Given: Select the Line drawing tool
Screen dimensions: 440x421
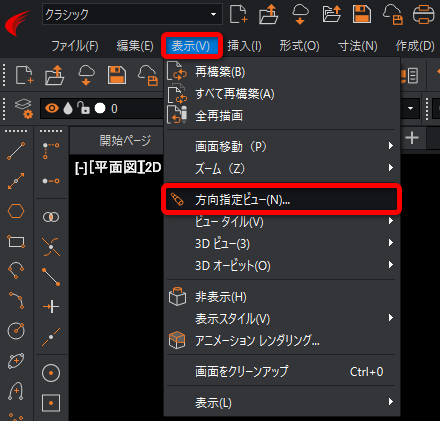Looking at the screenshot, I should pyautogui.click(x=16, y=151).
